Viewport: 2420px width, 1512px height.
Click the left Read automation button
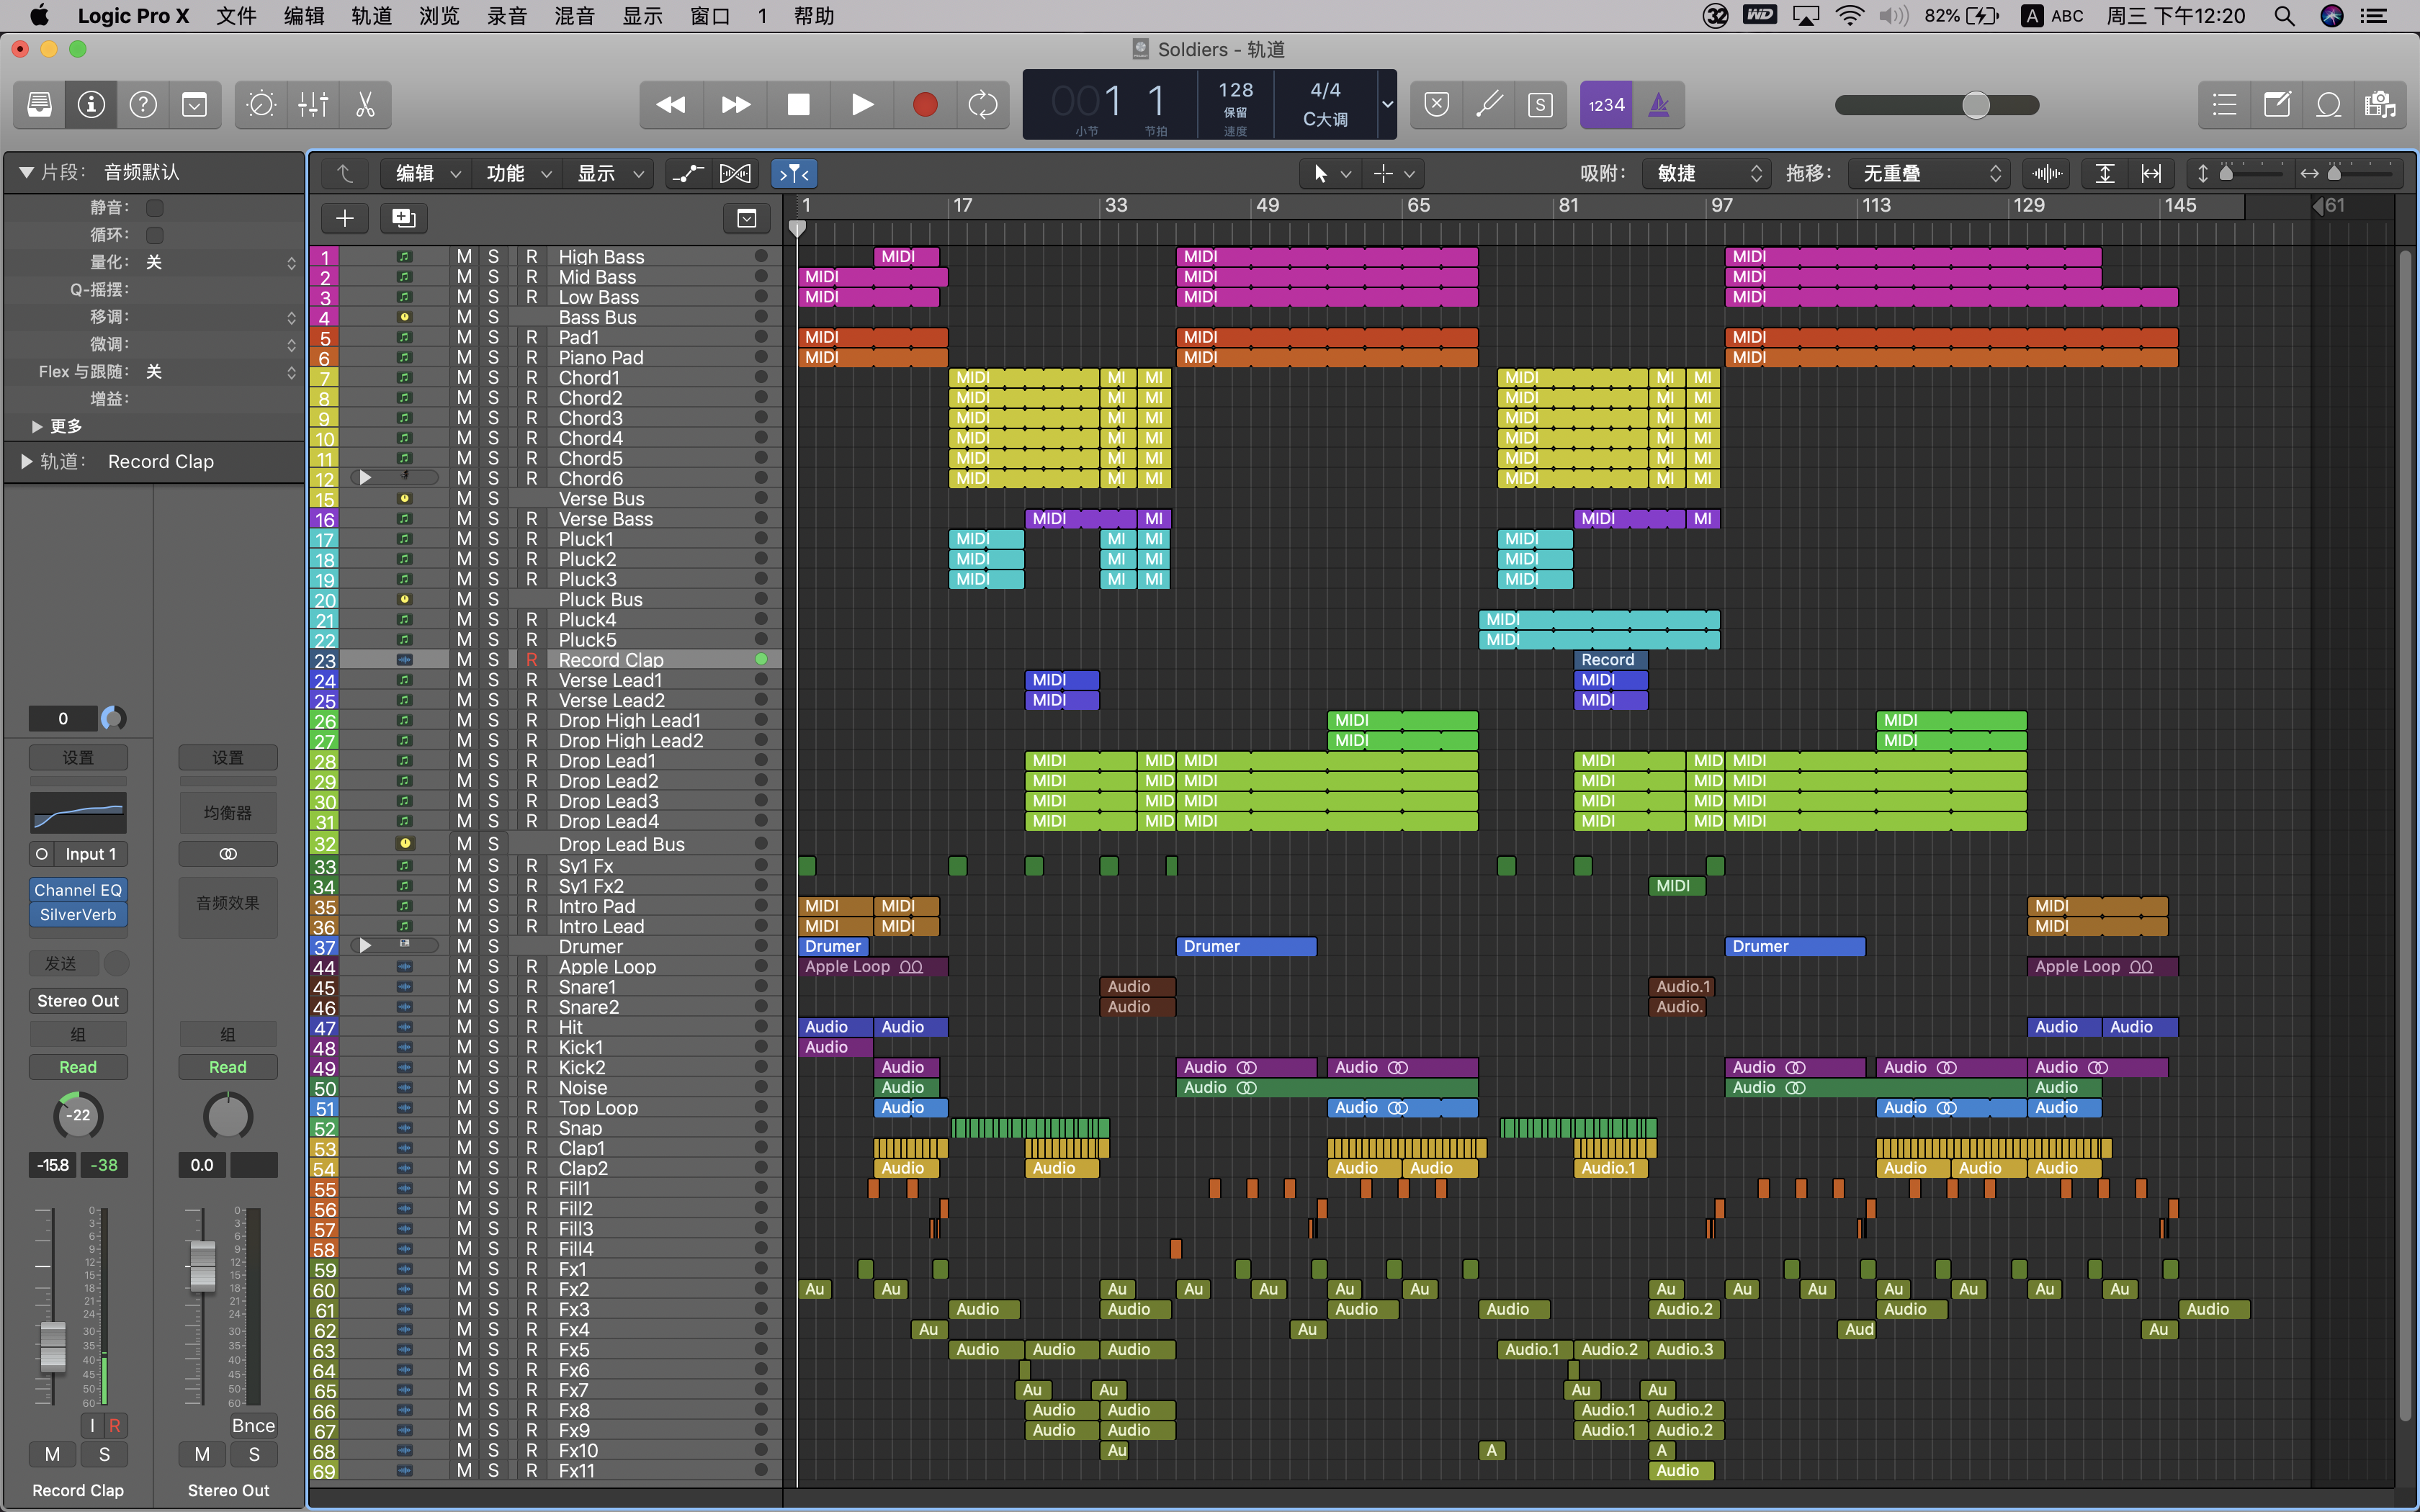(78, 1067)
